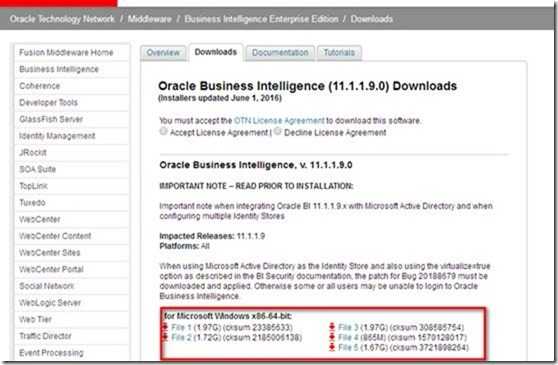
Task: Click the download icon beside File 4
Action: [x=332, y=337]
